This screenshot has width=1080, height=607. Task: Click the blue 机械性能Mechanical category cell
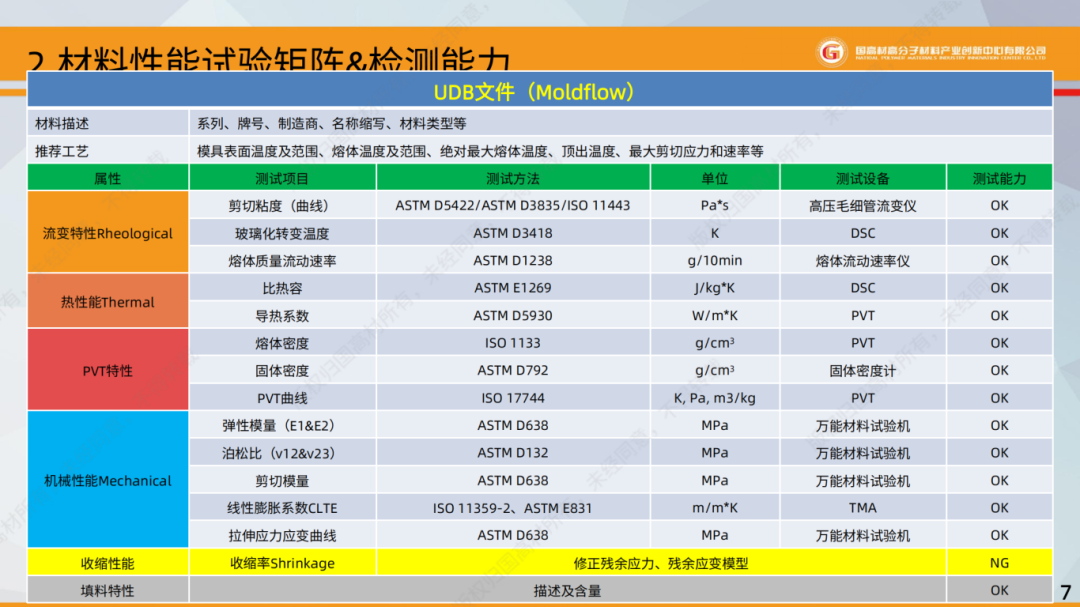(107, 479)
